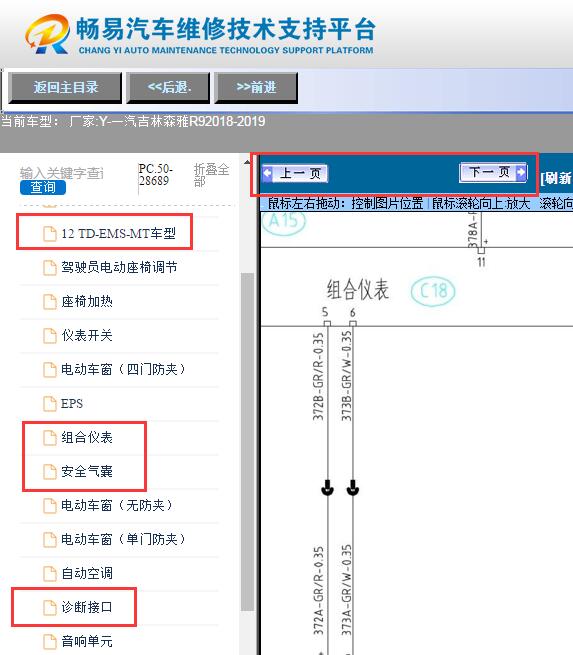Click the A15 connector label in diagram
This screenshot has height=655, width=573.
[284, 221]
